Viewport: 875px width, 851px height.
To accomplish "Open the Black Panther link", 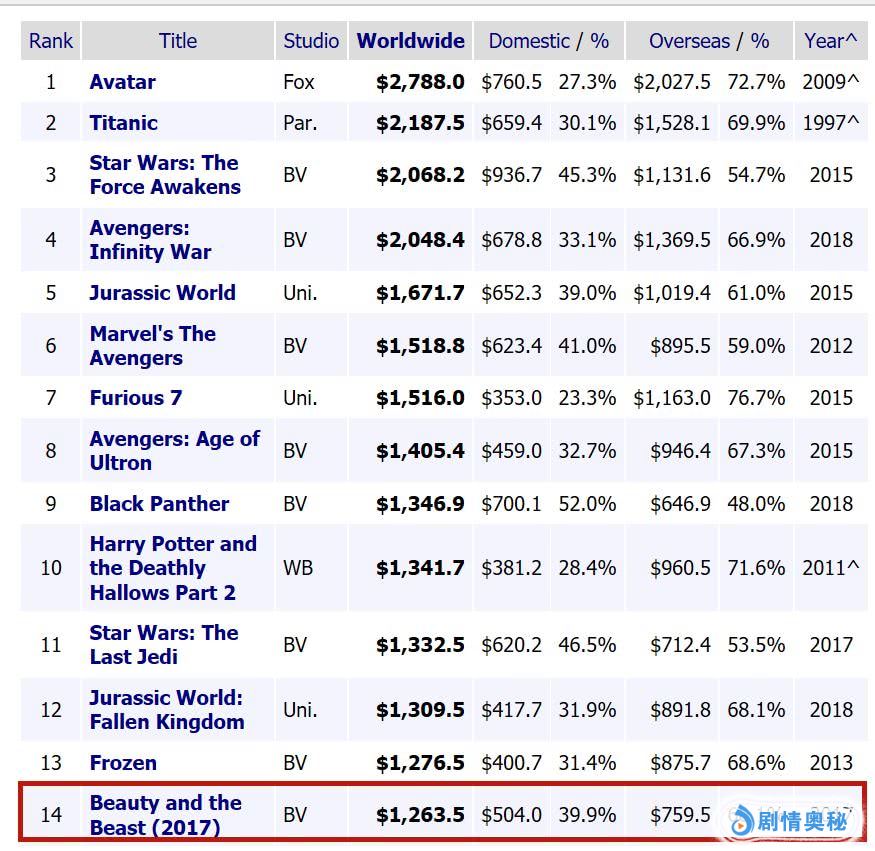I will 159,504.
